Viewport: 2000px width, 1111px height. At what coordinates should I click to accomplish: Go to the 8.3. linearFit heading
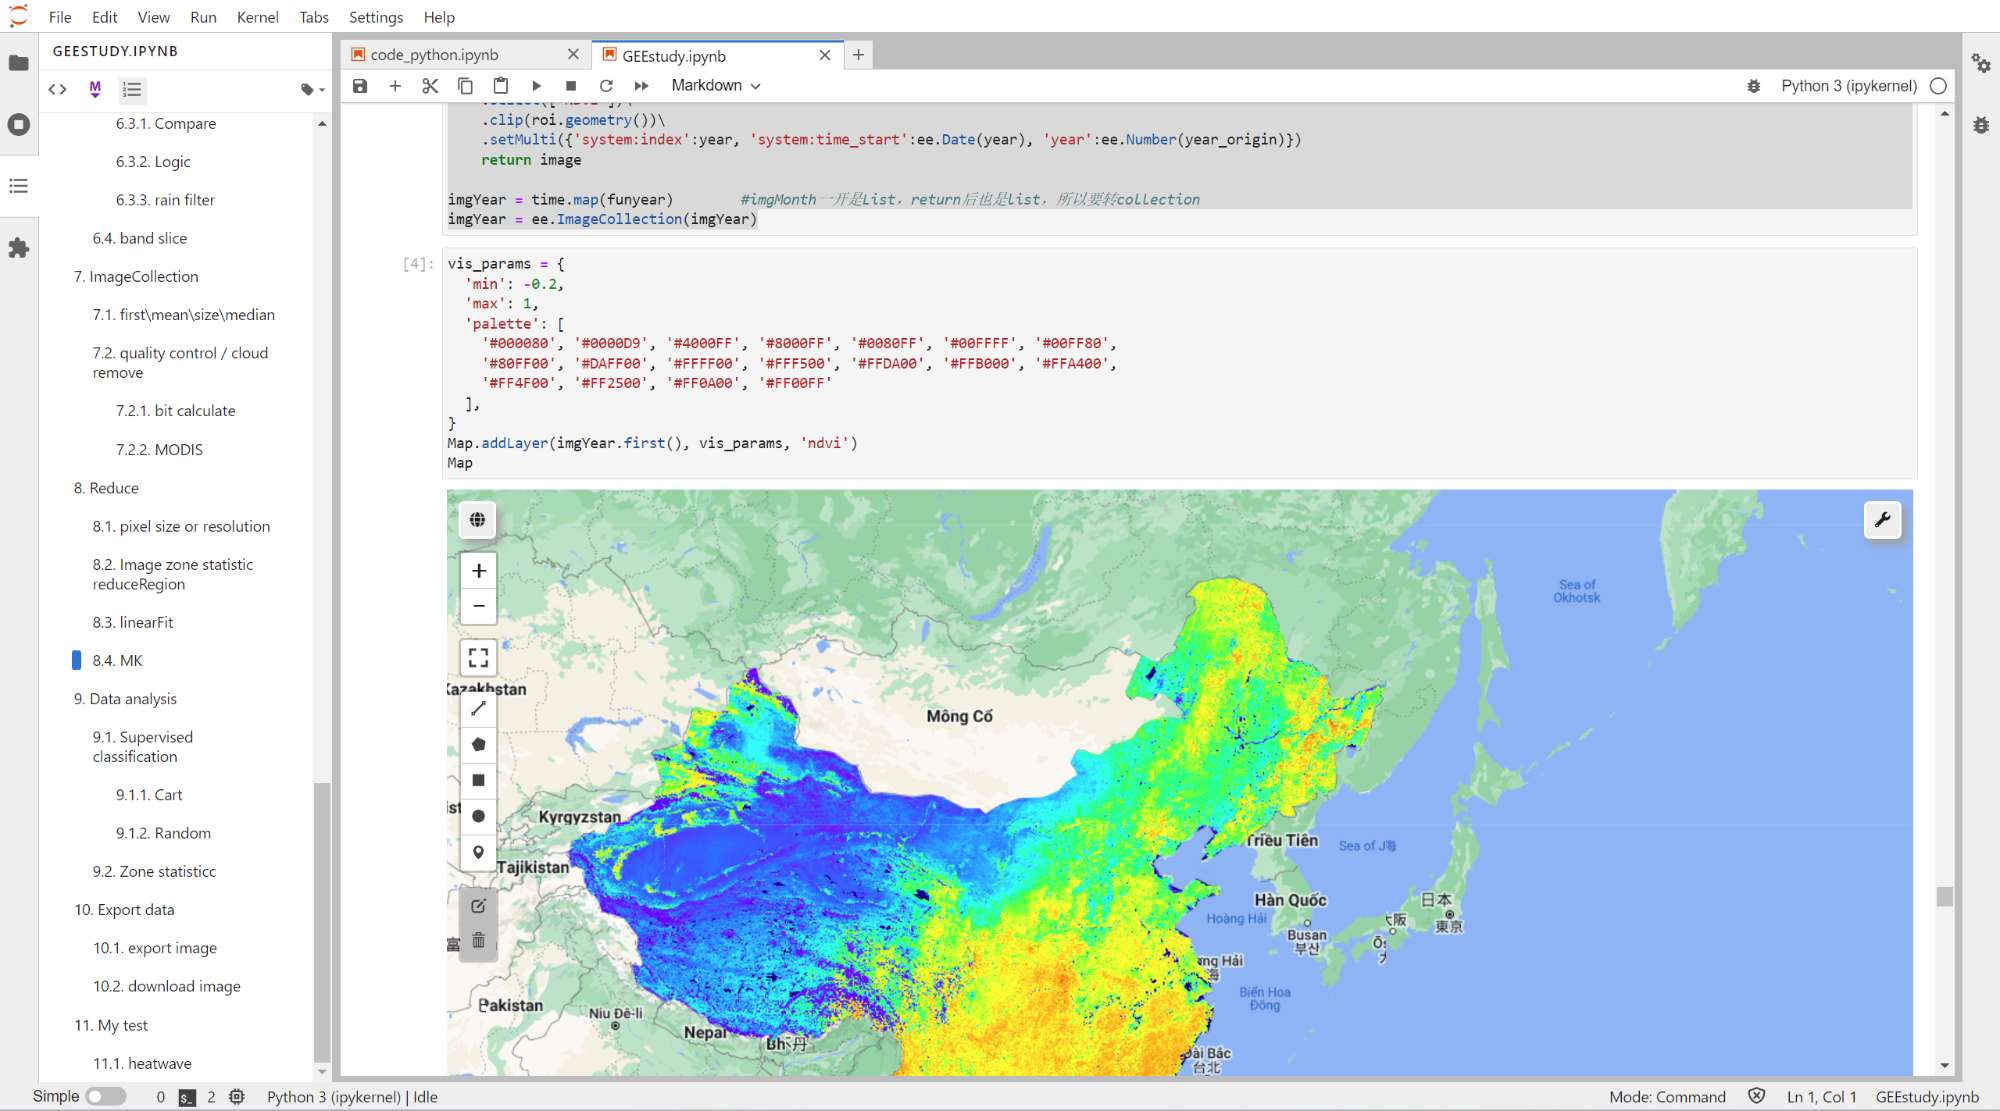[x=132, y=622]
